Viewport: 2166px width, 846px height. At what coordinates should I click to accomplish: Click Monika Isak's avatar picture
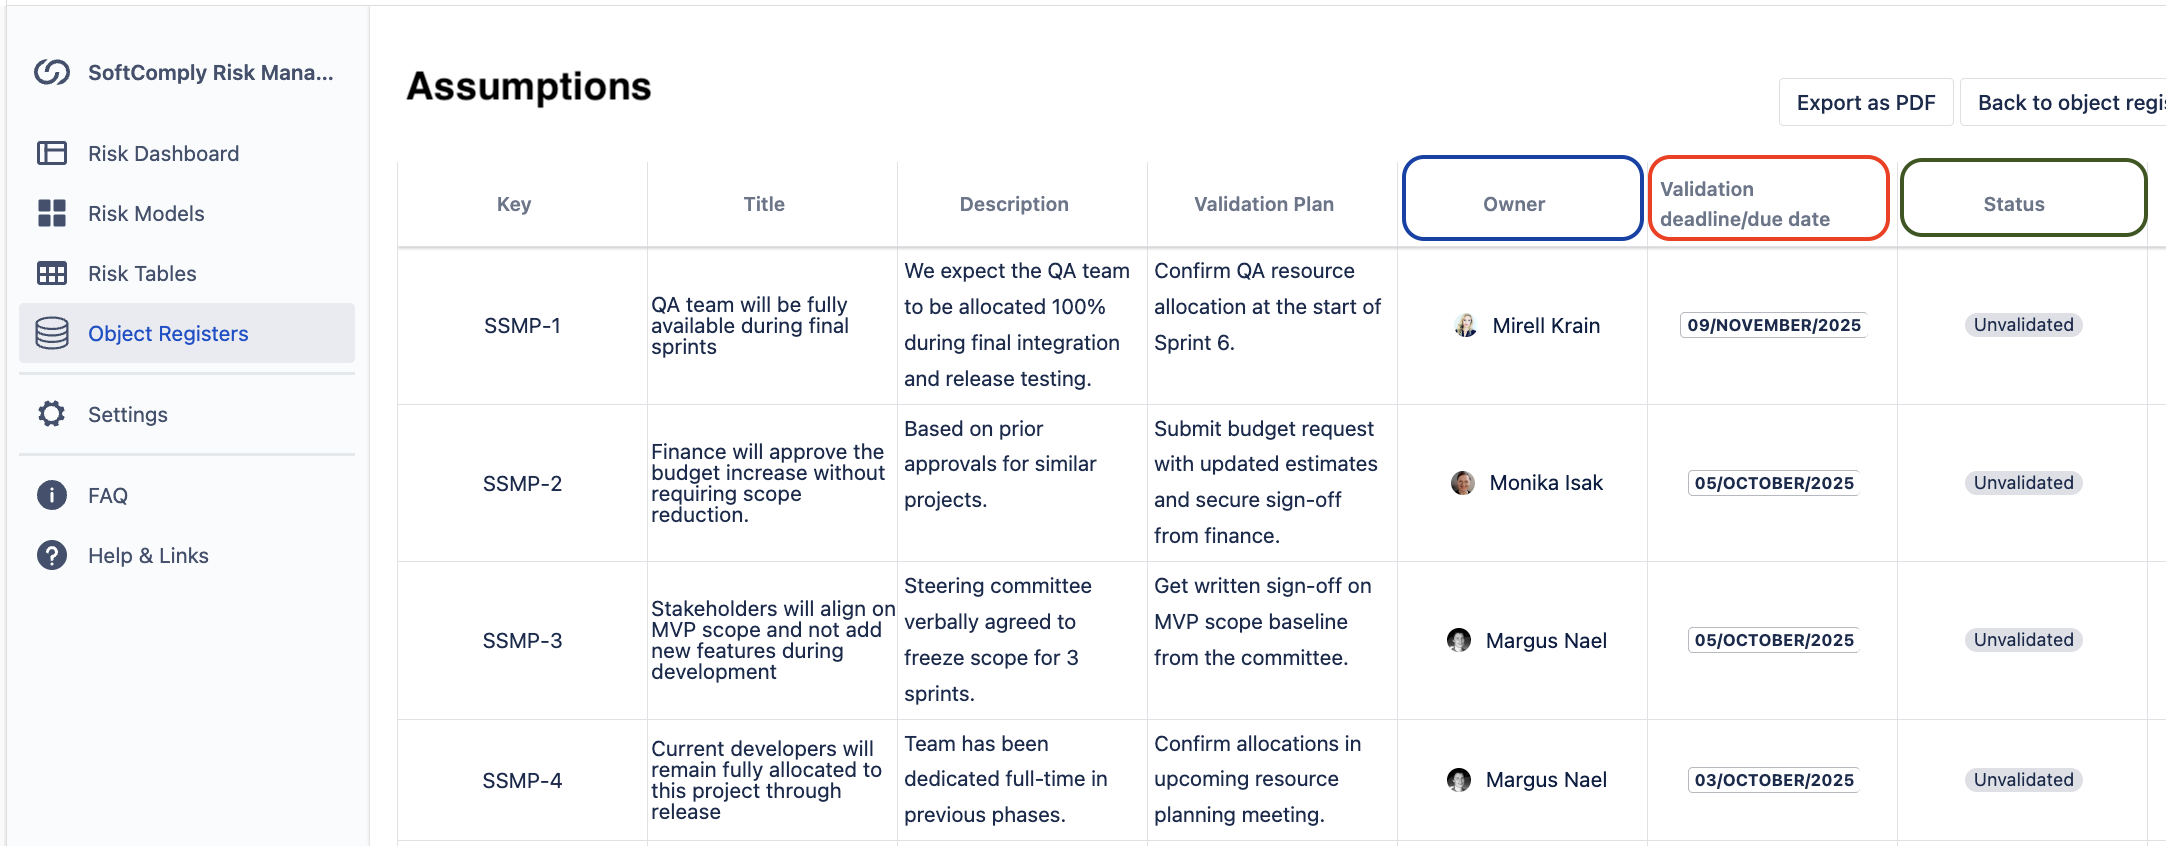click(x=1462, y=483)
